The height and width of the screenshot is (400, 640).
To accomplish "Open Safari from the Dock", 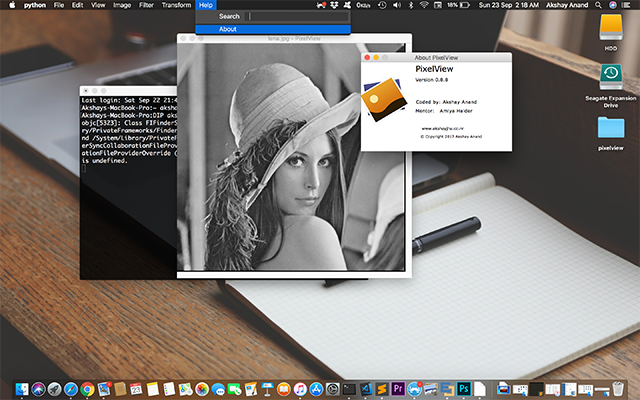I will click(71, 389).
